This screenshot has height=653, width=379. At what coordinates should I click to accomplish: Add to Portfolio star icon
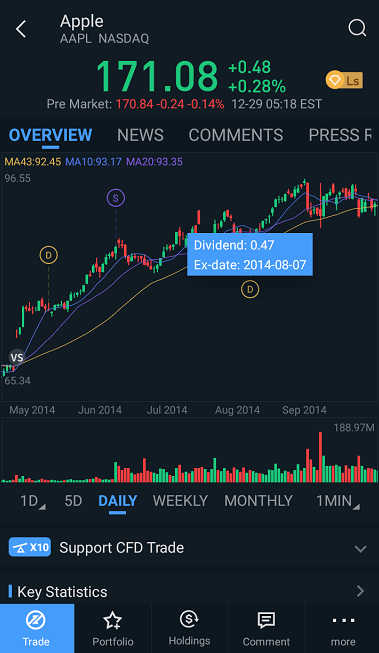click(x=112, y=621)
